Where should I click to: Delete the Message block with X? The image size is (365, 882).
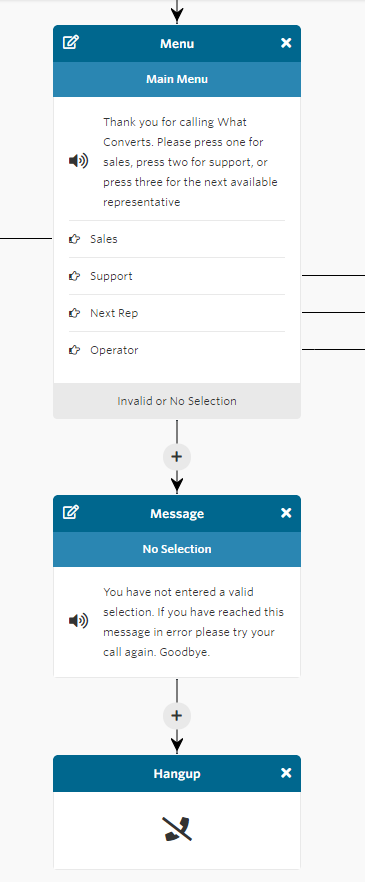point(286,512)
